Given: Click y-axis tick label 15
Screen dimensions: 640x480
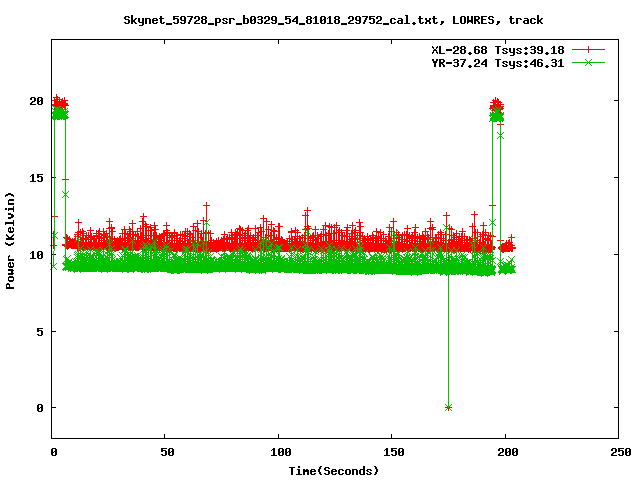Looking at the screenshot, I should (36, 178).
